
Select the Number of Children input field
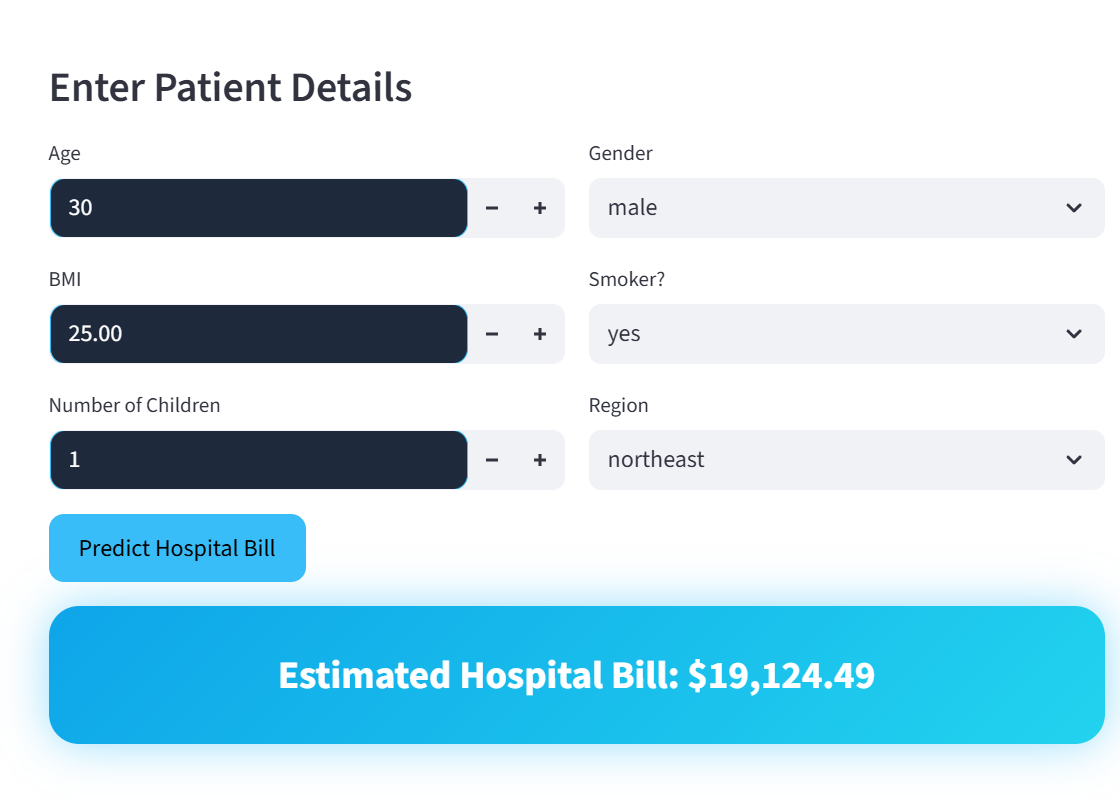(258, 460)
